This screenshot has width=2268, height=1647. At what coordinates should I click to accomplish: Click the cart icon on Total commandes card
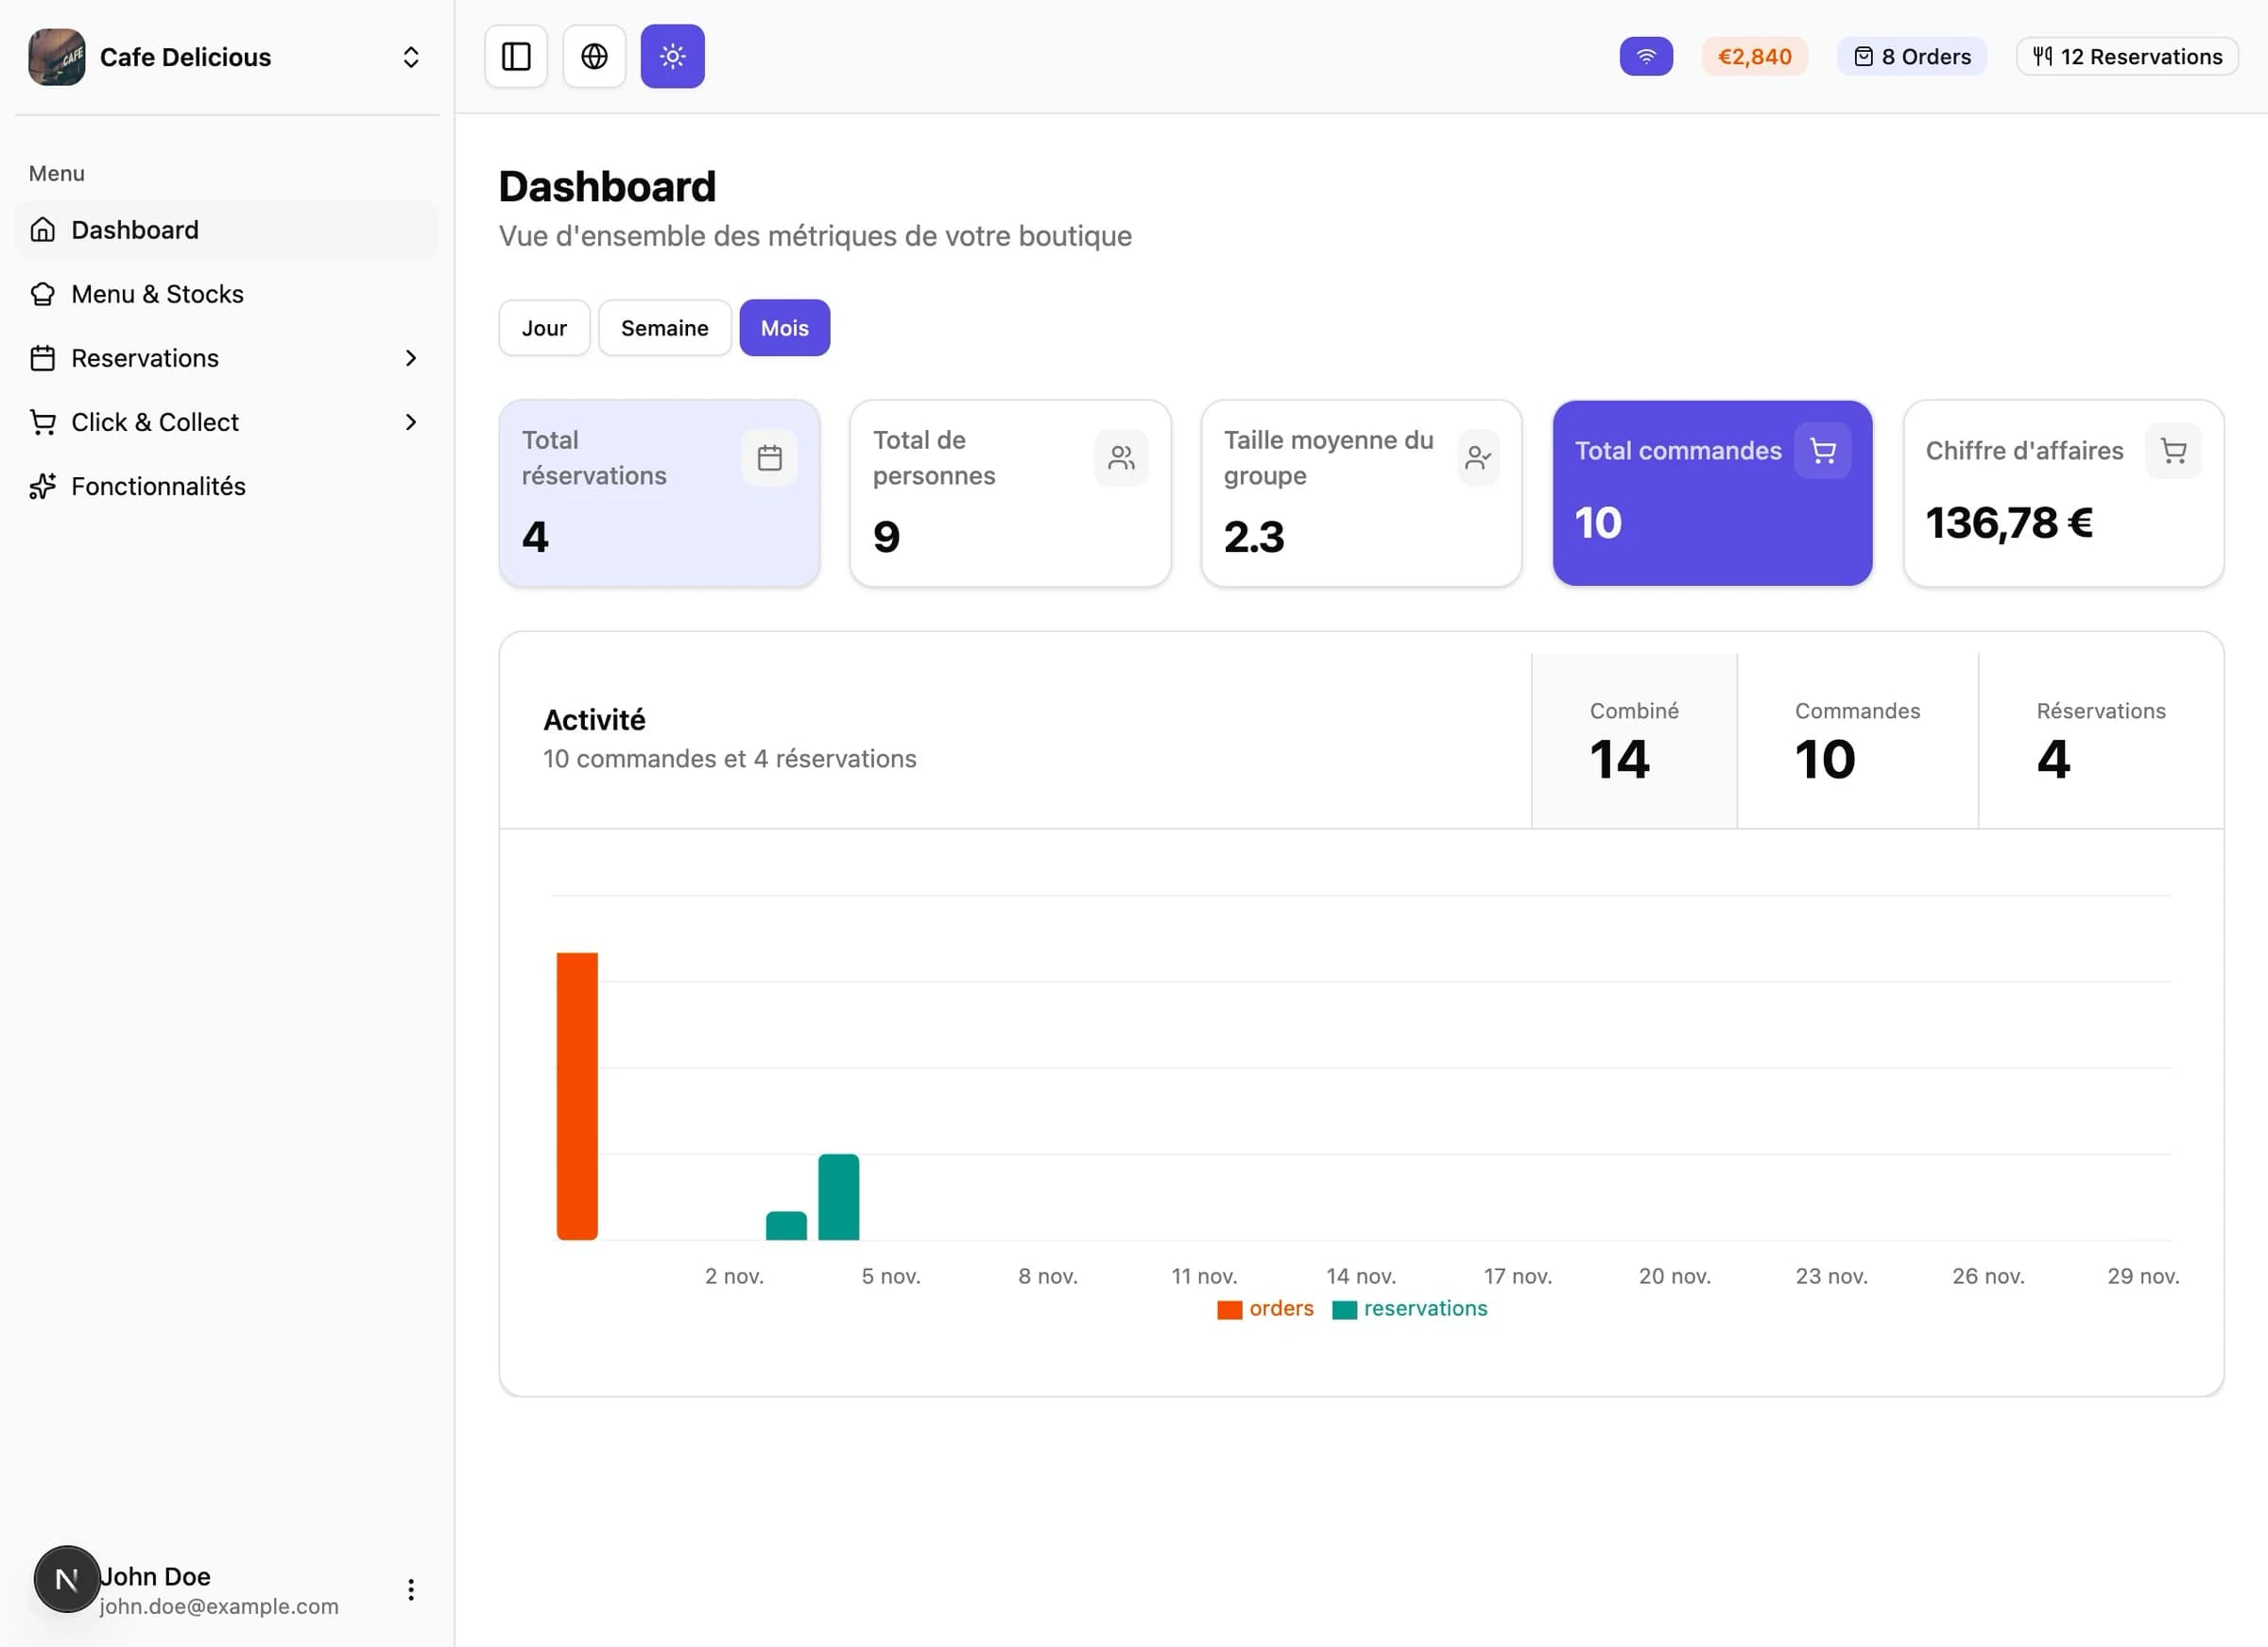click(1822, 451)
